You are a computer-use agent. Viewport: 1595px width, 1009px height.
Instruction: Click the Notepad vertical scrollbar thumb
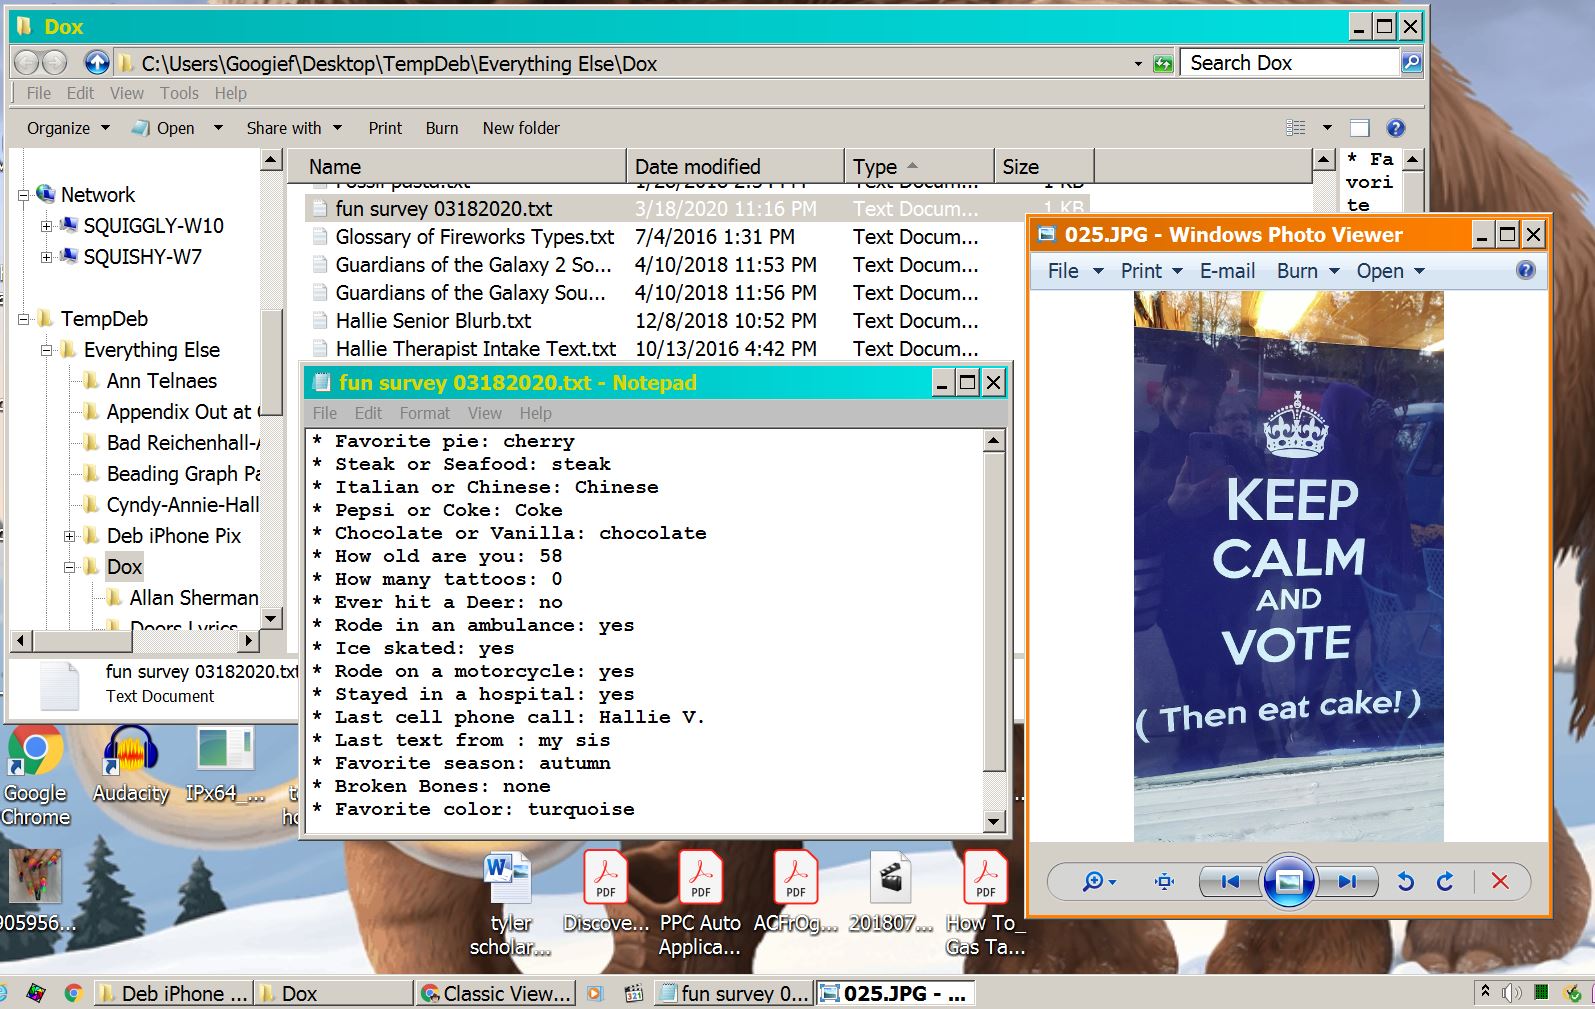[993, 612]
